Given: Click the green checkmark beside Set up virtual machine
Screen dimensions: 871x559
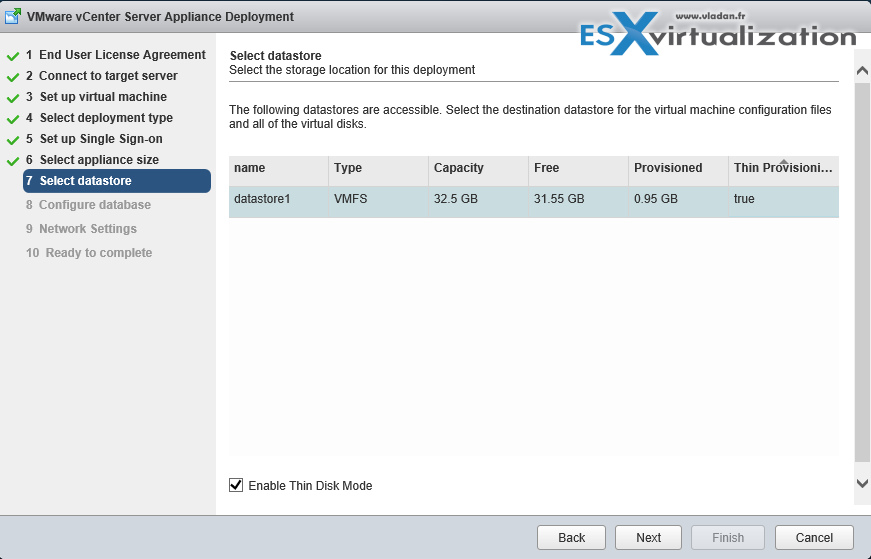Looking at the screenshot, I should click(x=13, y=98).
